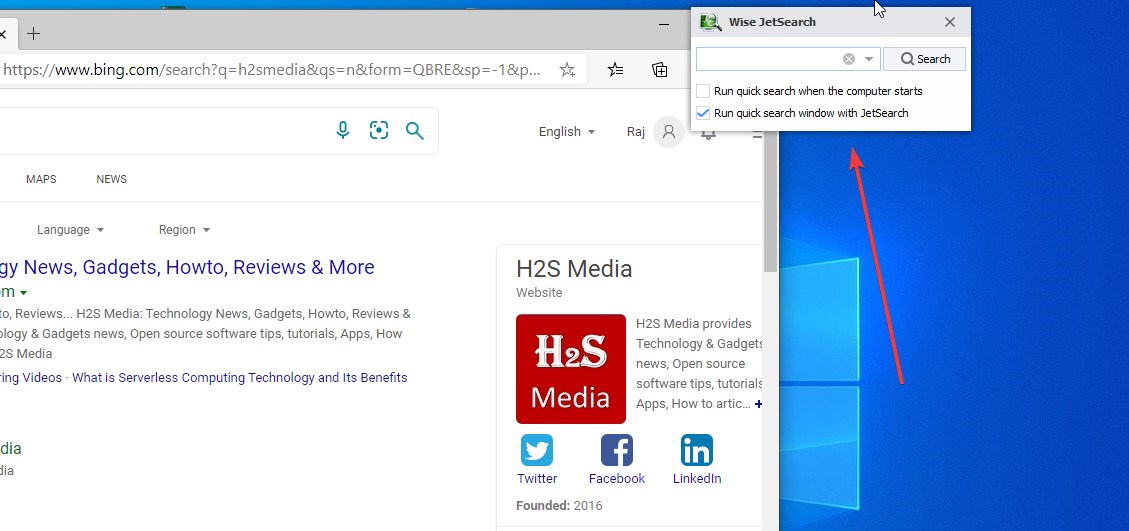Image resolution: width=1129 pixels, height=531 pixels.
Task: Open the Raj profile avatar icon
Action: coord(669,132)
